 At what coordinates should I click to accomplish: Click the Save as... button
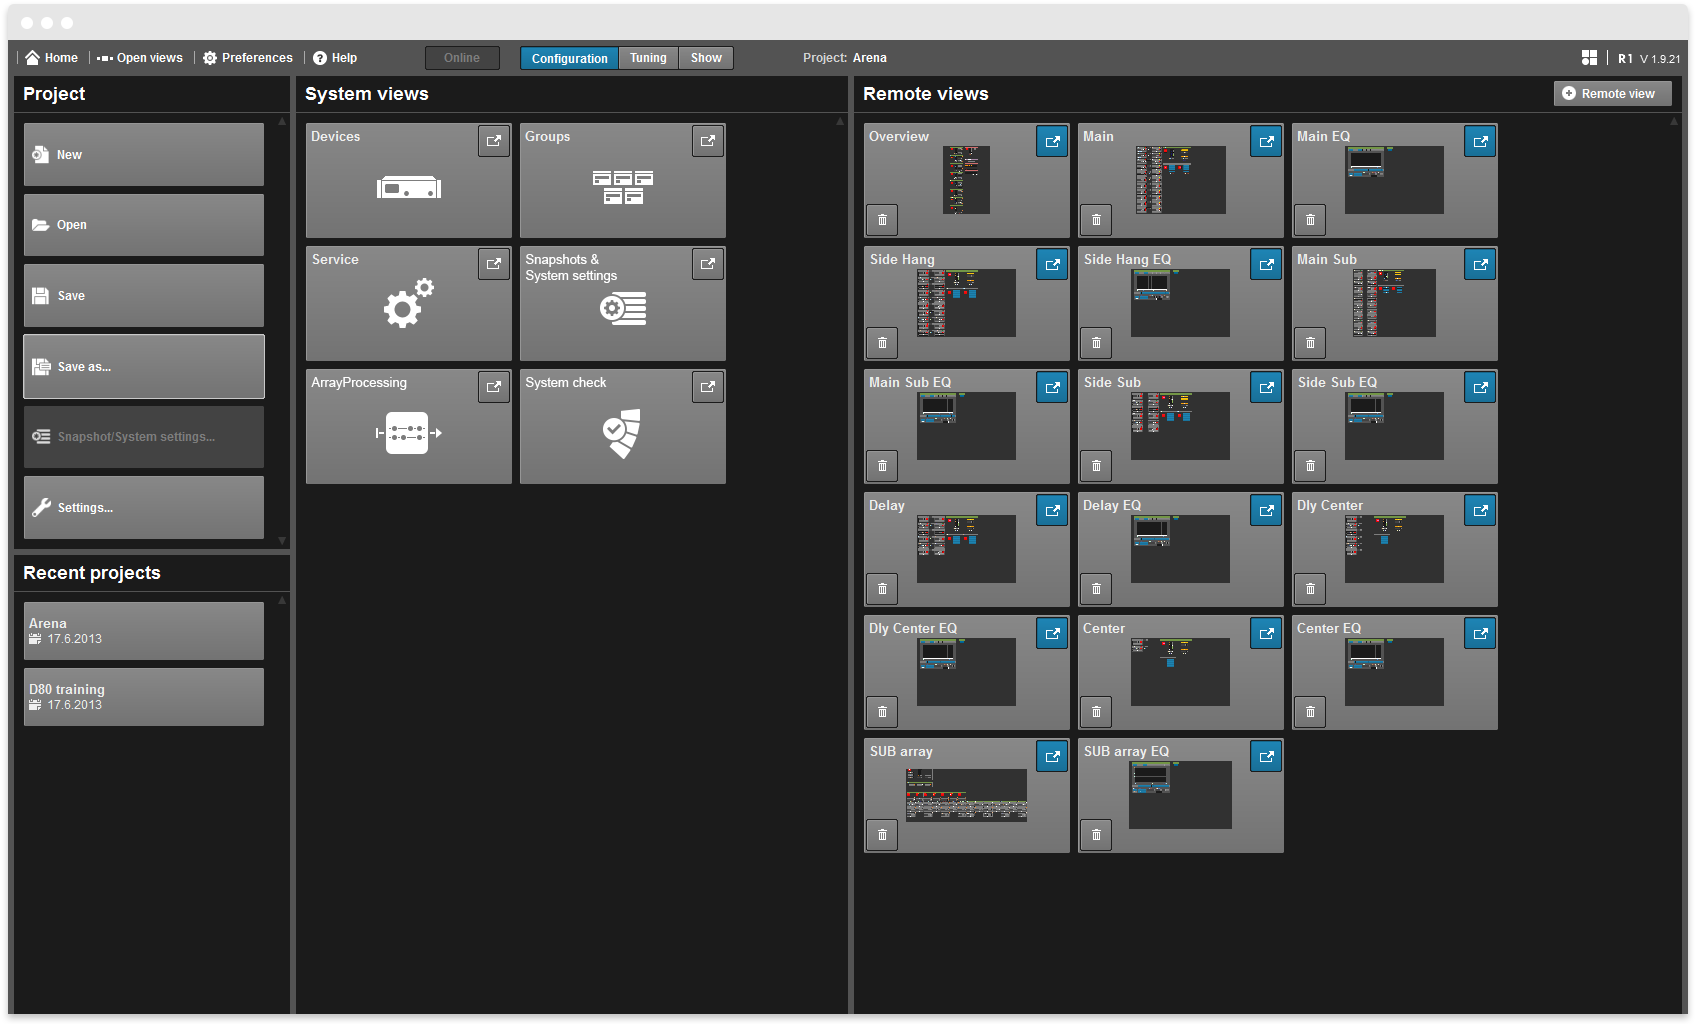coord(144,366)
